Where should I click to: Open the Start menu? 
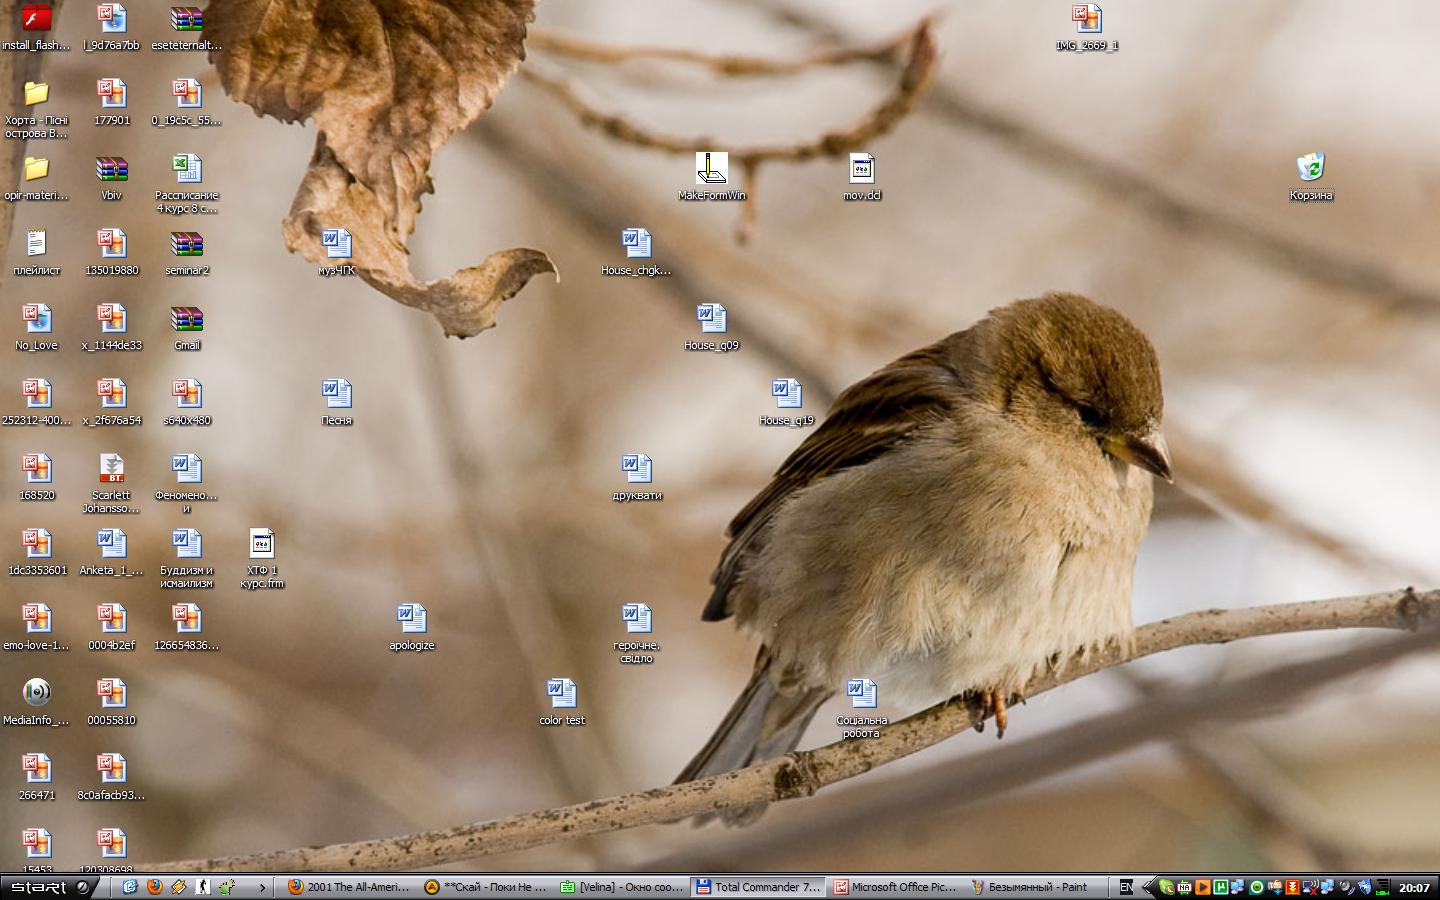click(47, 887)
